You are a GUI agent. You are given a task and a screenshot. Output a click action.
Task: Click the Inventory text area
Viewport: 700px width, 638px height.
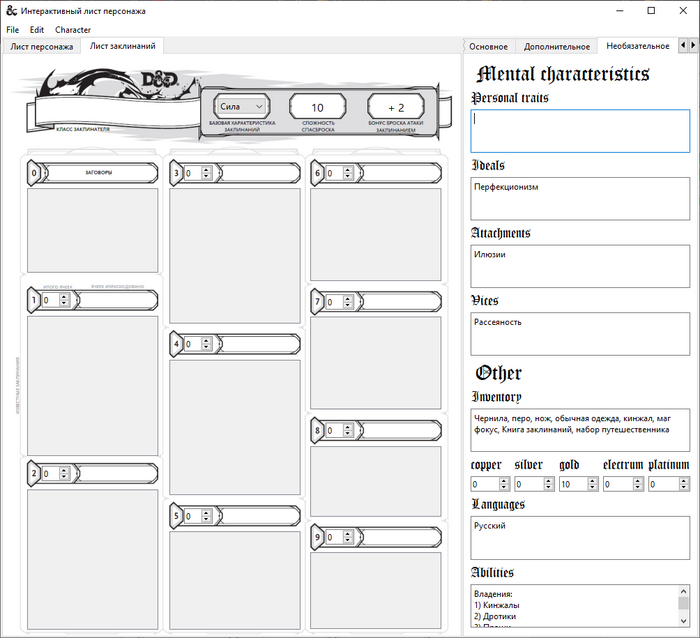coord(580,429)
